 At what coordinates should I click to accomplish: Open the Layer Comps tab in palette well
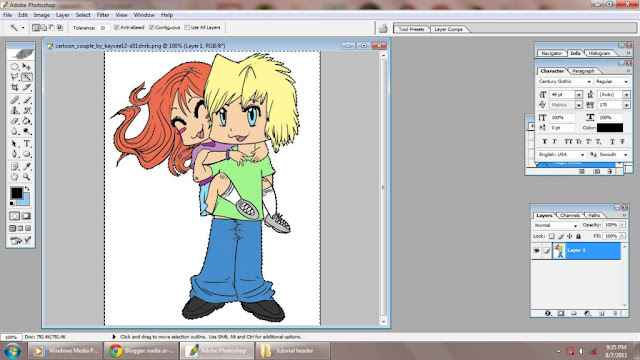(x=448, y=29)
